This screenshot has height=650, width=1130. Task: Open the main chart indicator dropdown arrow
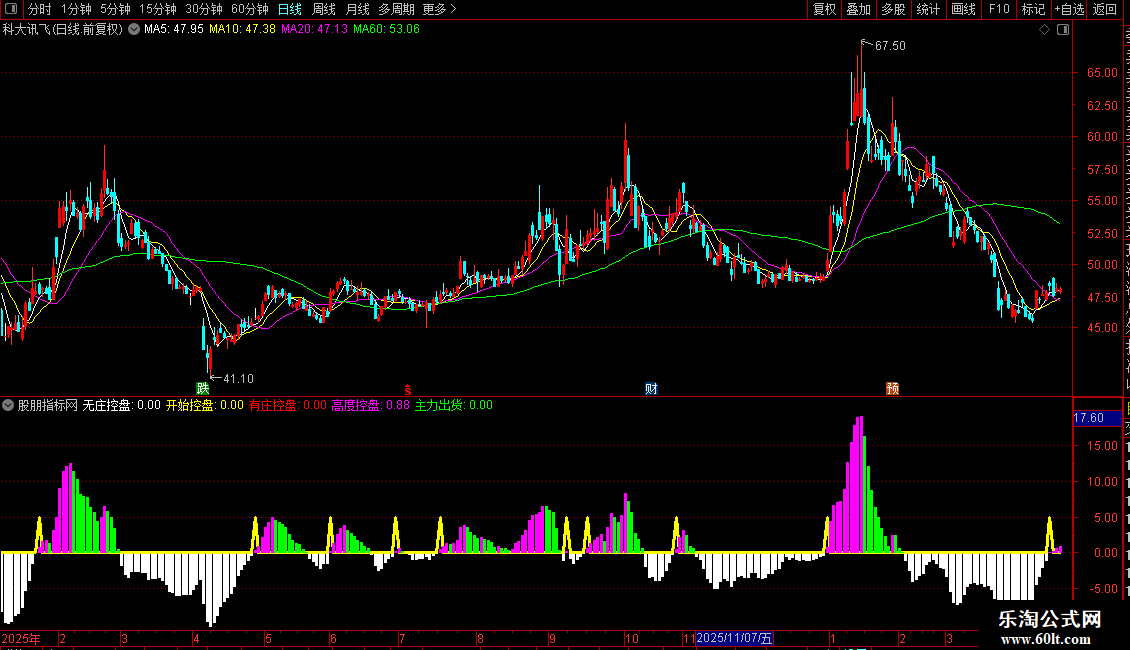pos(134,30)
